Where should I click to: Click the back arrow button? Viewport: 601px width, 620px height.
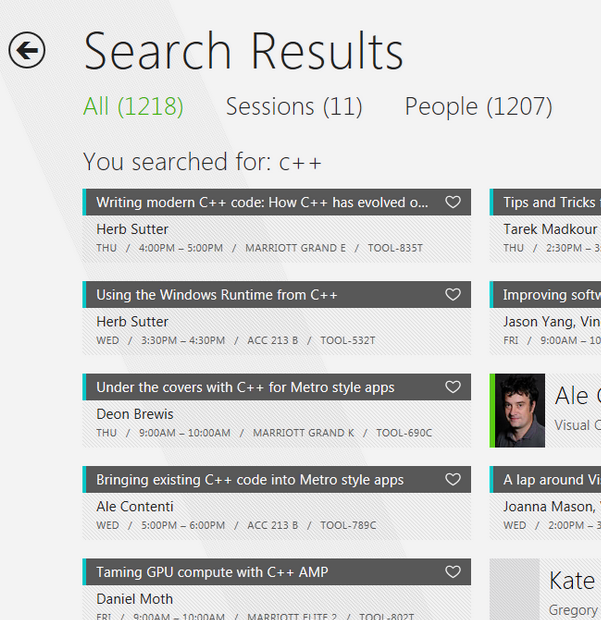pyautogui.click(x=27, y=49)
